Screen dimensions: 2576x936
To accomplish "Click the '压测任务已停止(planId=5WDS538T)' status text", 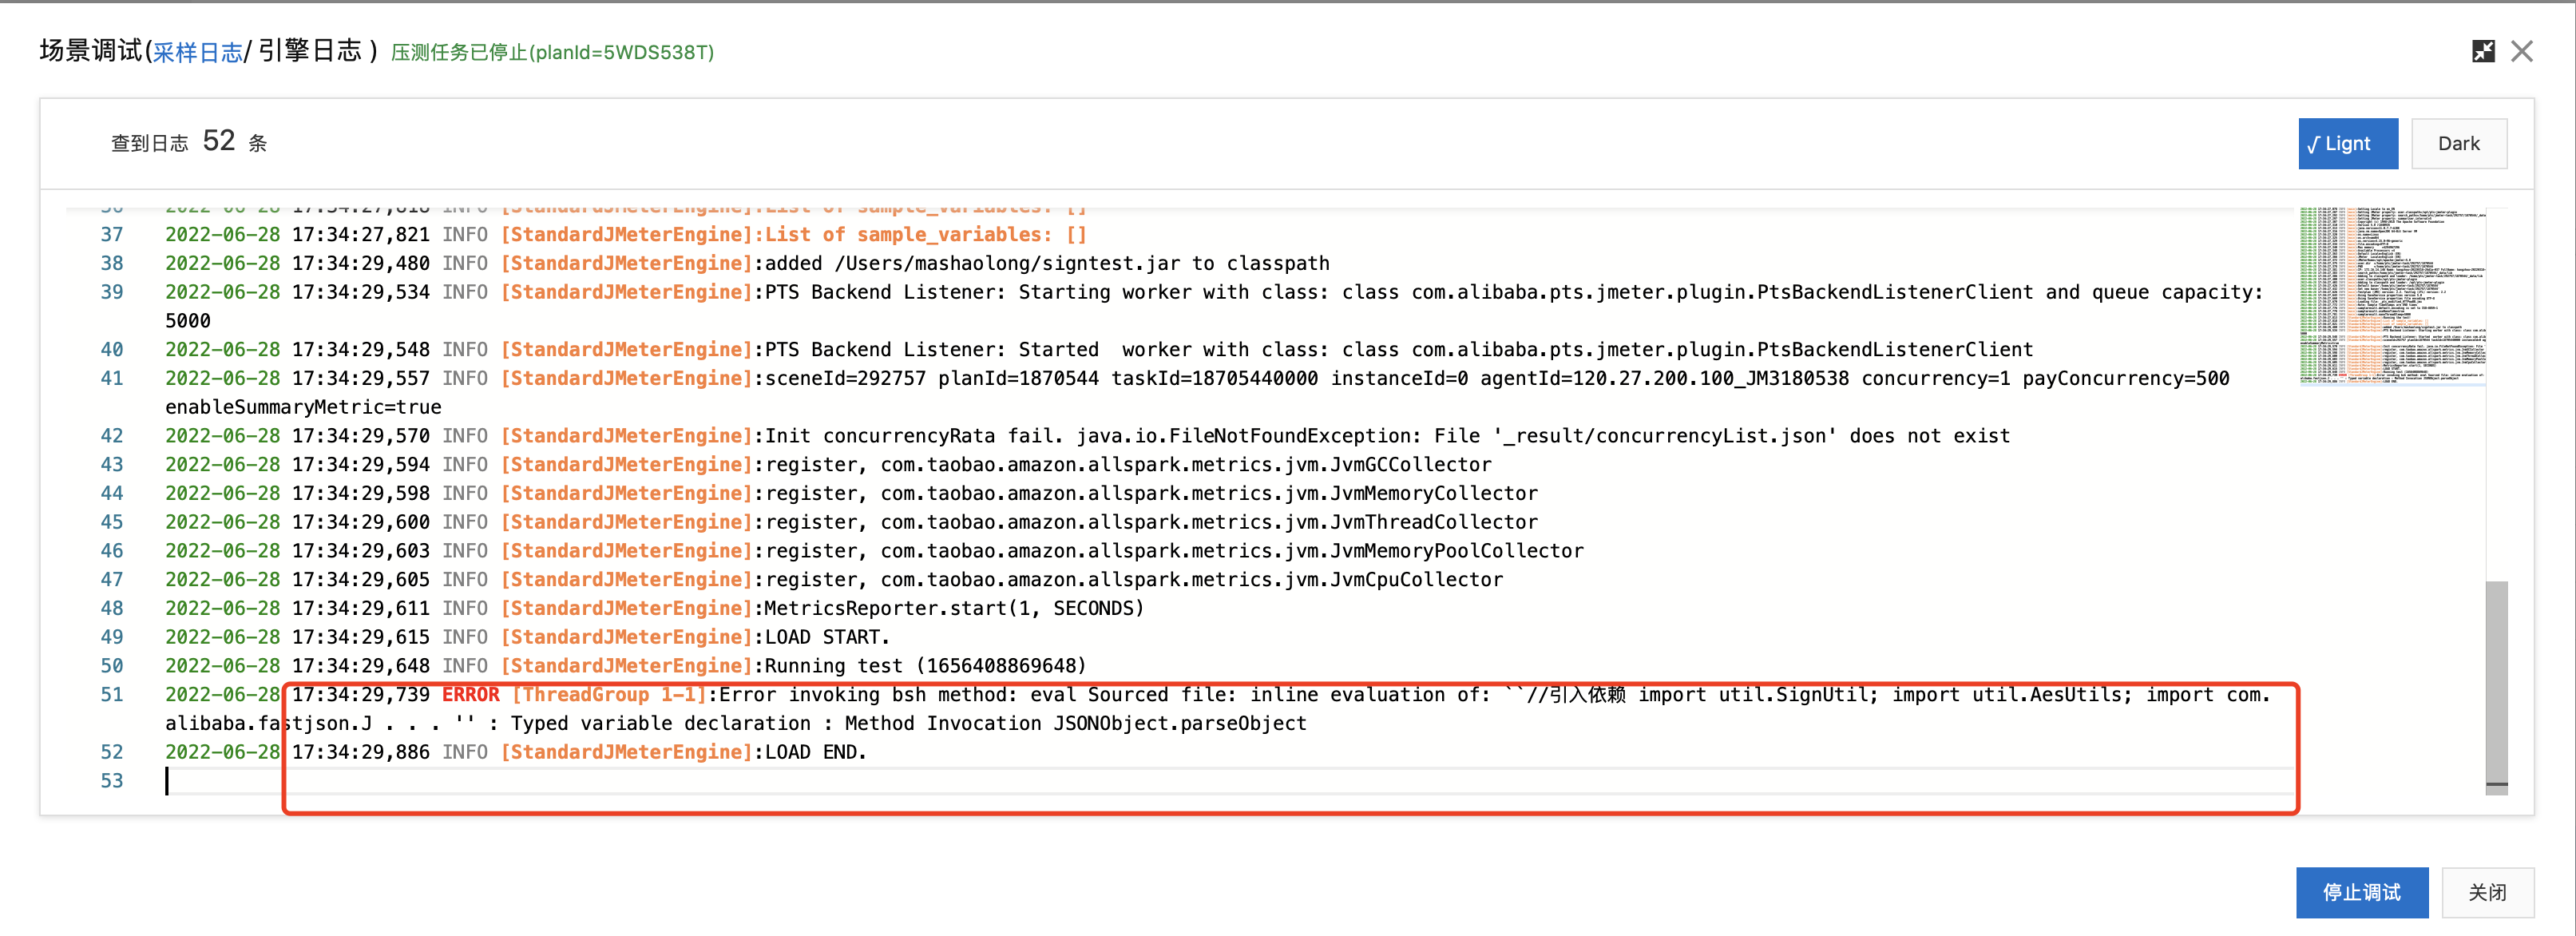I will click(552, 52).
